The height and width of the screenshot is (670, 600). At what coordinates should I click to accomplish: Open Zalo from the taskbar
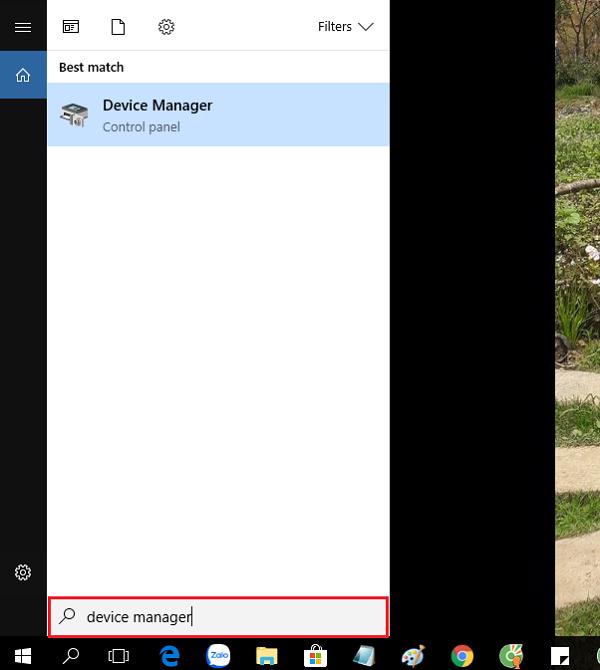click(218, 656)
